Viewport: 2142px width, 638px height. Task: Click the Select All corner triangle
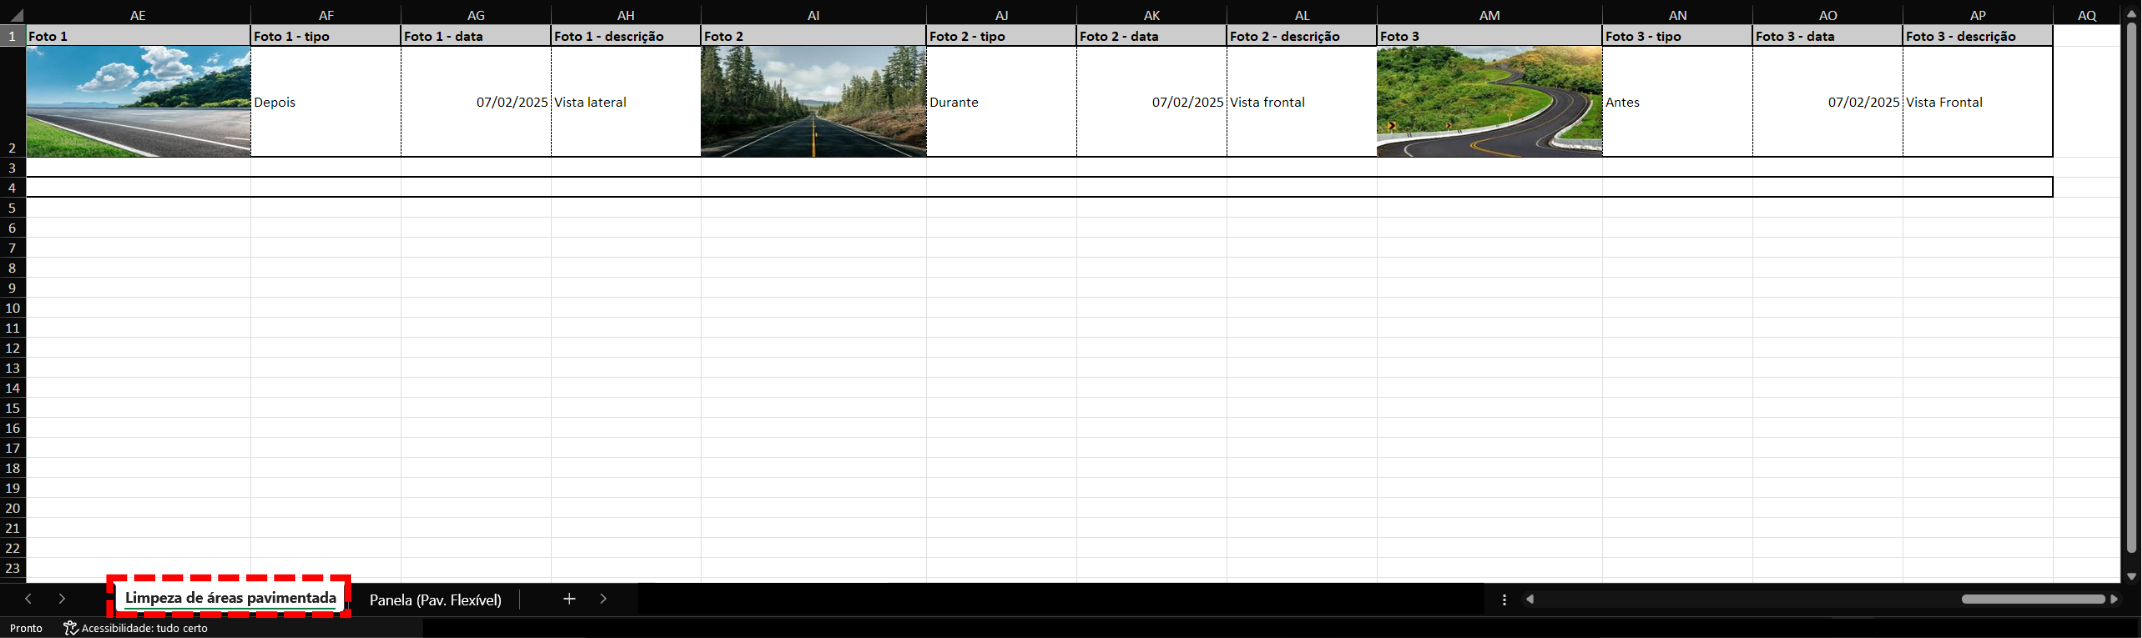pyautogui.click(x=16, y=16)
